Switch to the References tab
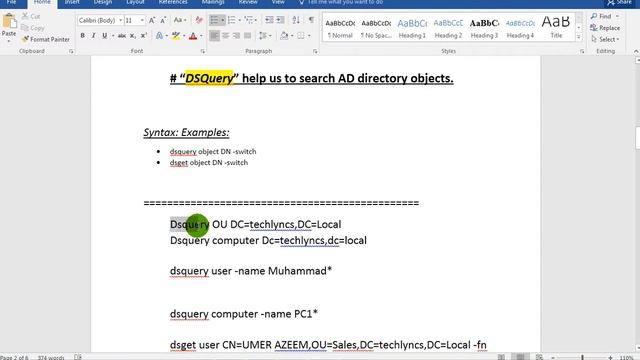Viewport: 640px width, 360px height. (173, 2)
